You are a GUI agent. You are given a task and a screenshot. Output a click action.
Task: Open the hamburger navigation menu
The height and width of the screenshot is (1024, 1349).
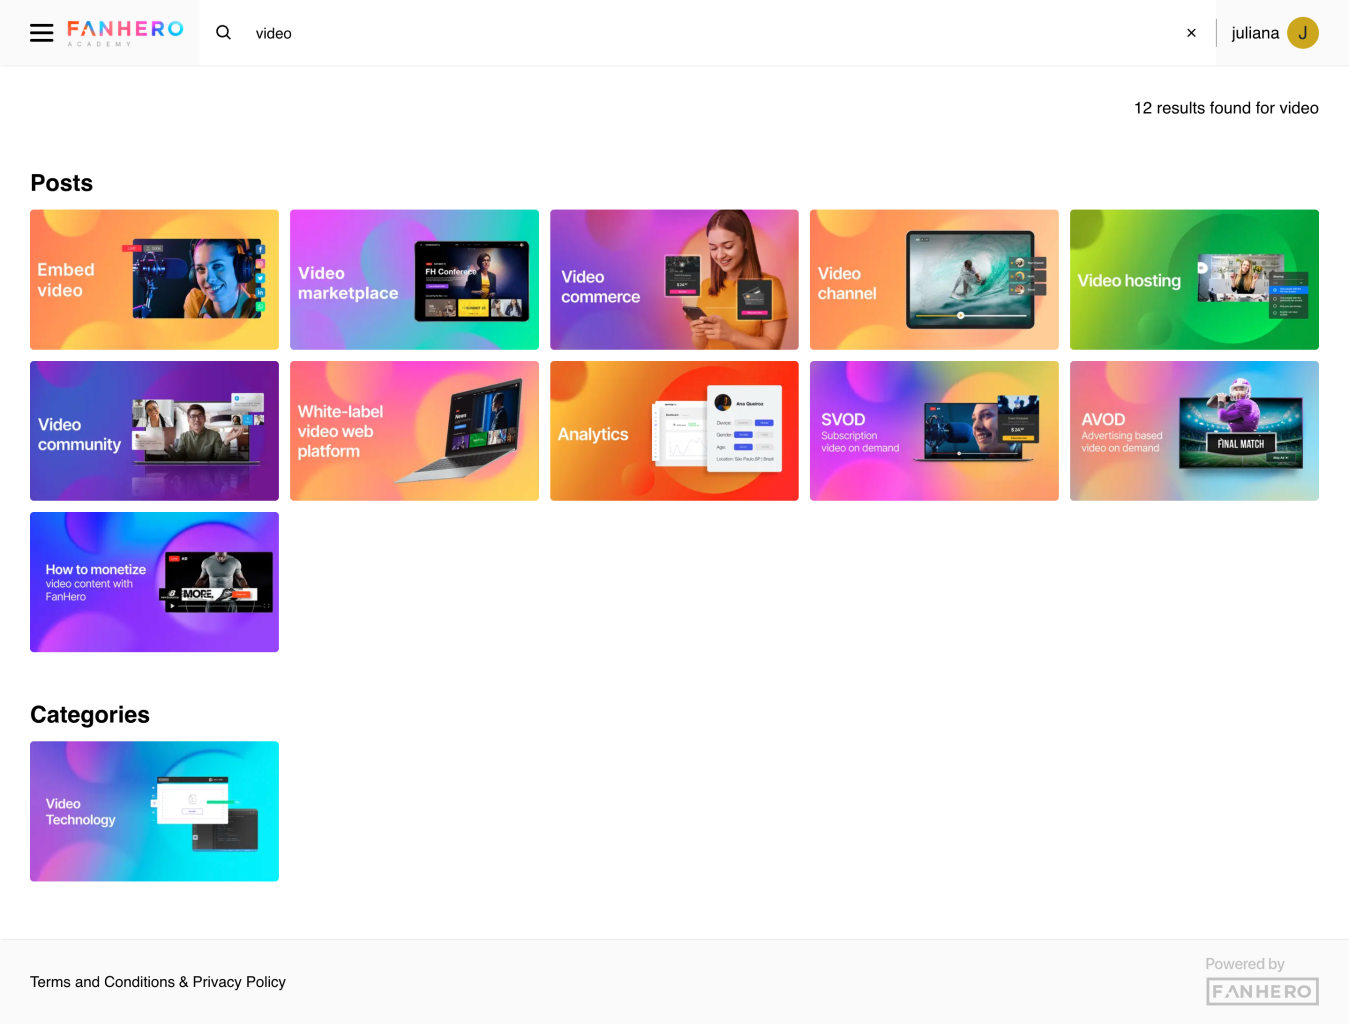[x=41, y=33]
